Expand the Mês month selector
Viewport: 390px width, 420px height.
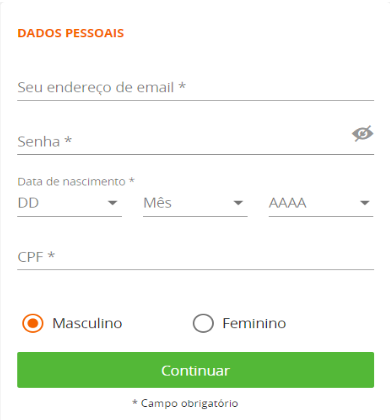point(195,203)
